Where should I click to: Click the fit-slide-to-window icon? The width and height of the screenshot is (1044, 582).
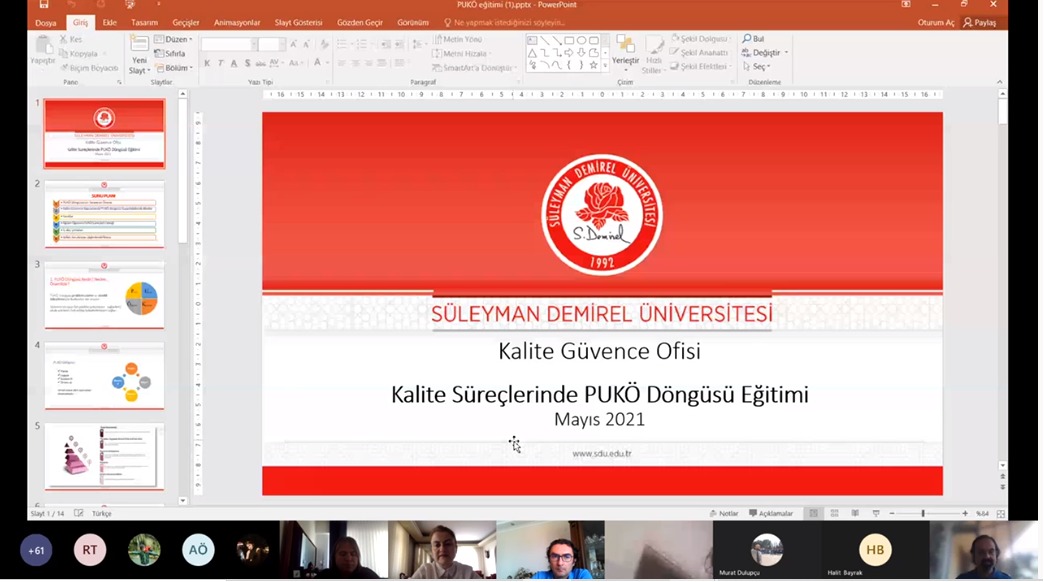[x=1000, y=514]
